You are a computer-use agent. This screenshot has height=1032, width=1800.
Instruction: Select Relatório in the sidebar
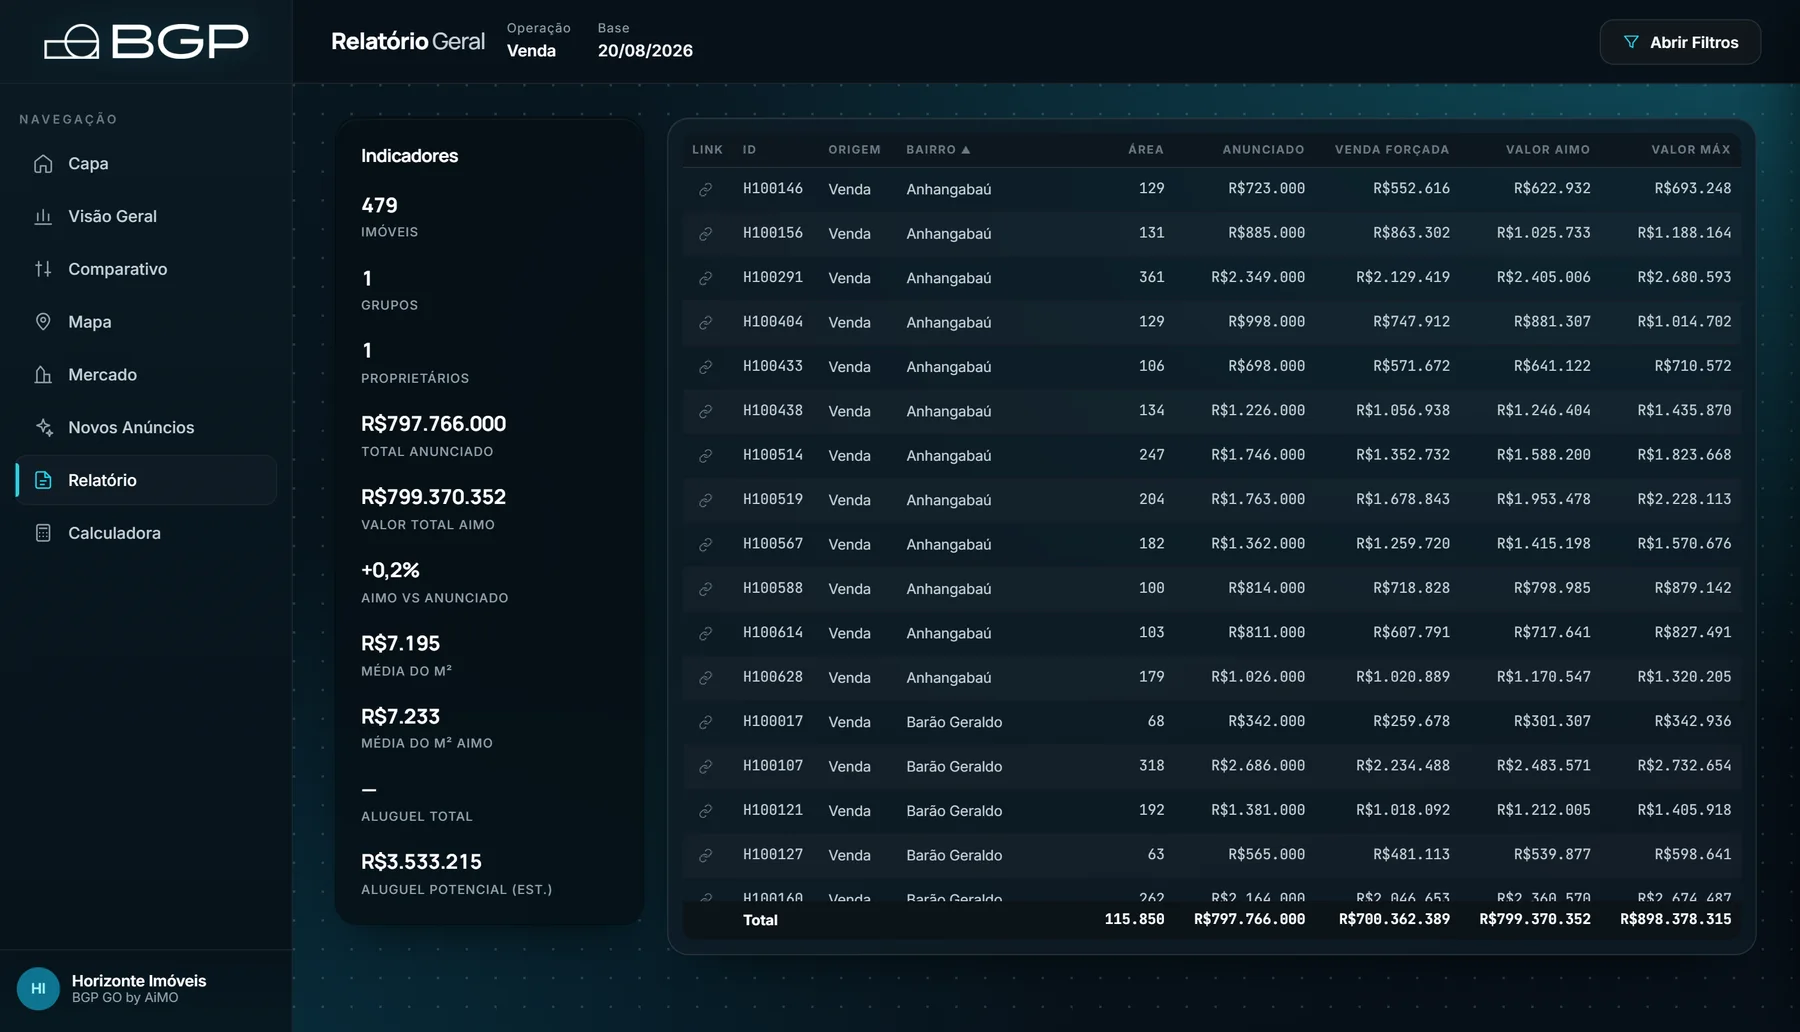pos(146,480)
